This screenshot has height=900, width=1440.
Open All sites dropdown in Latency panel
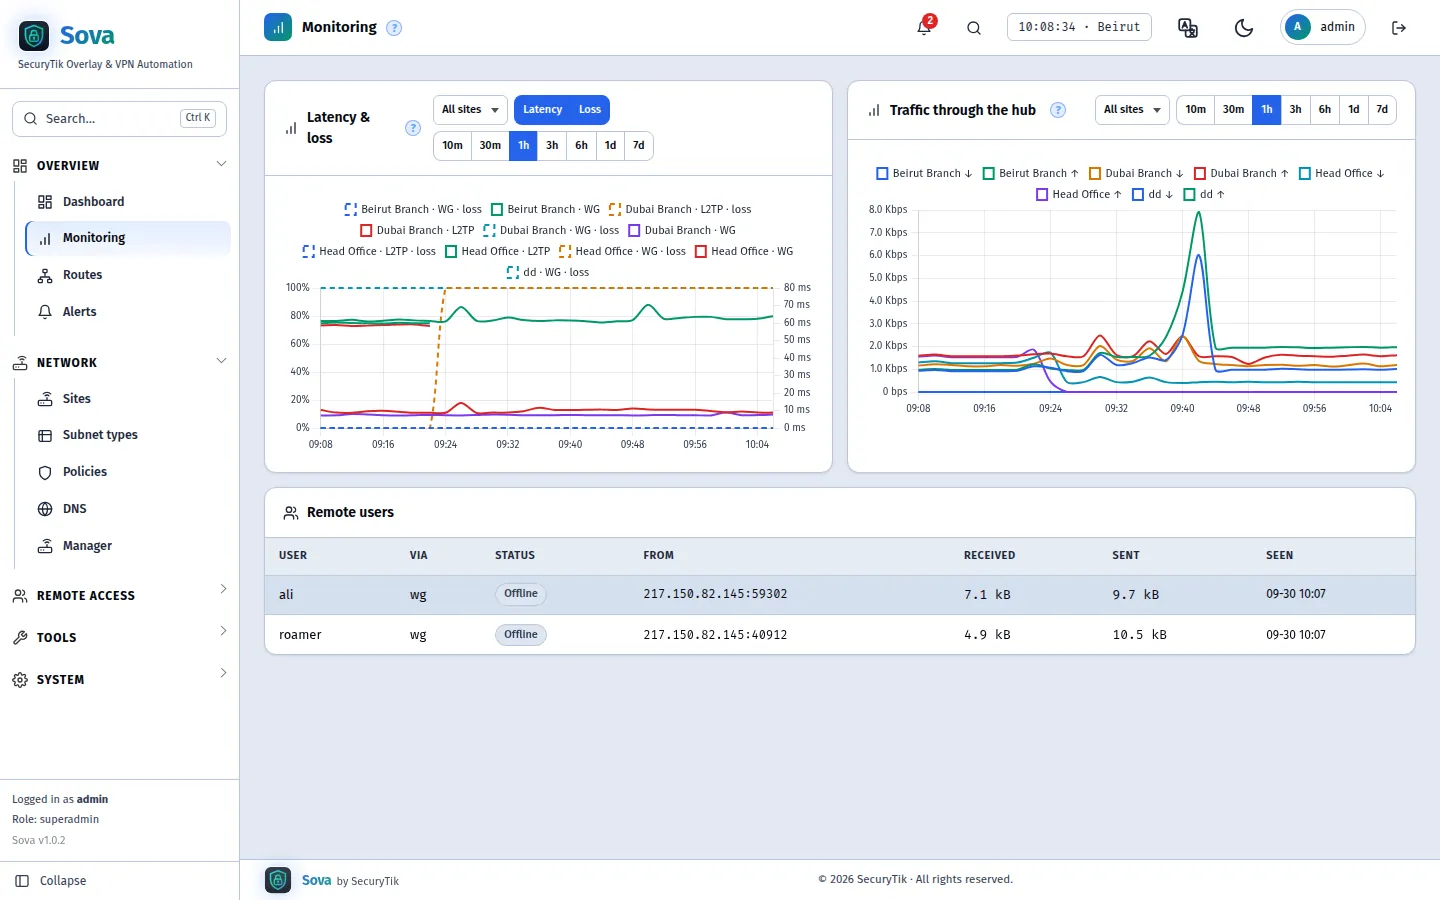[470, 110]
